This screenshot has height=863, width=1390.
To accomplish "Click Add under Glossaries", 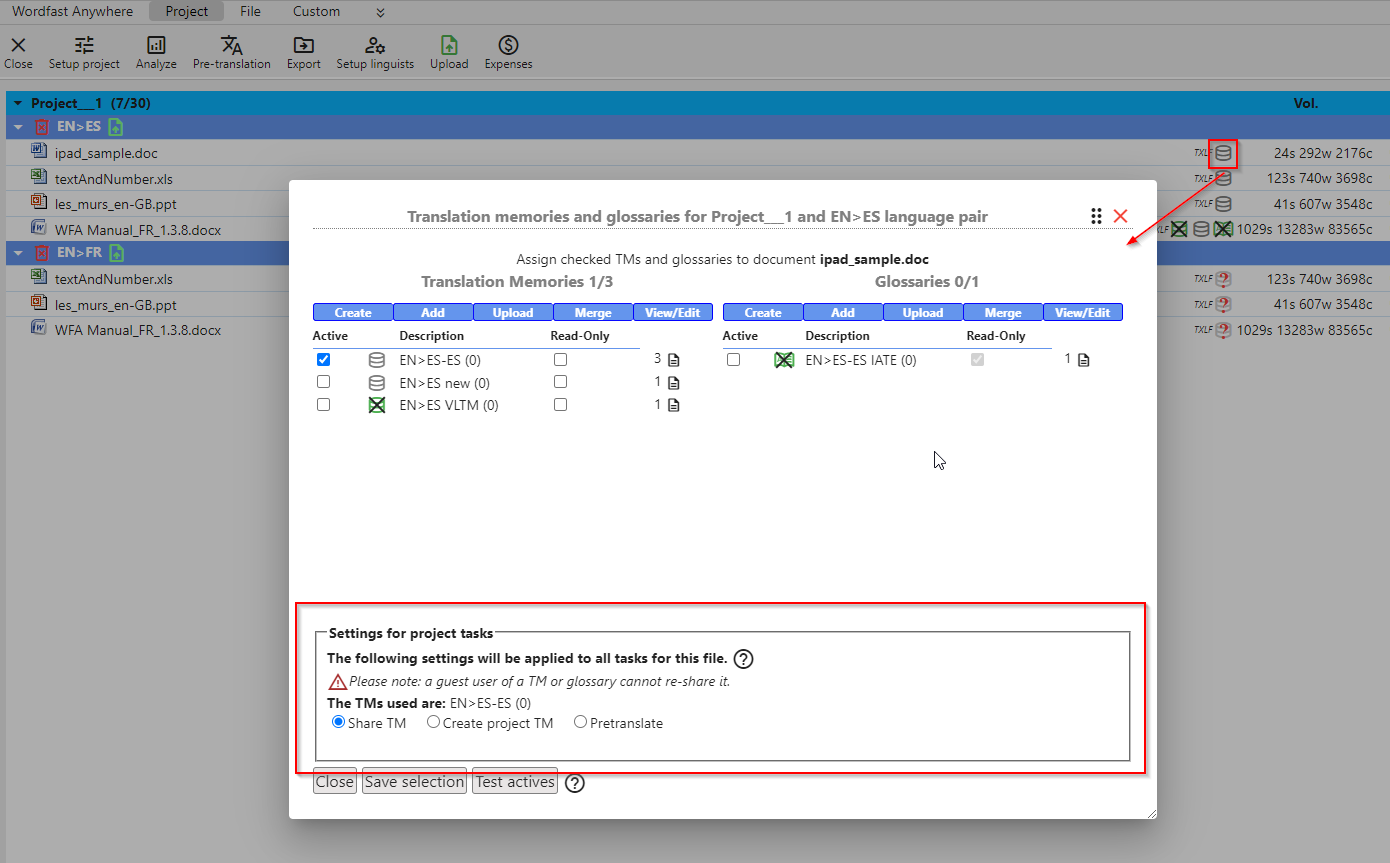I will tap(843, 313).
